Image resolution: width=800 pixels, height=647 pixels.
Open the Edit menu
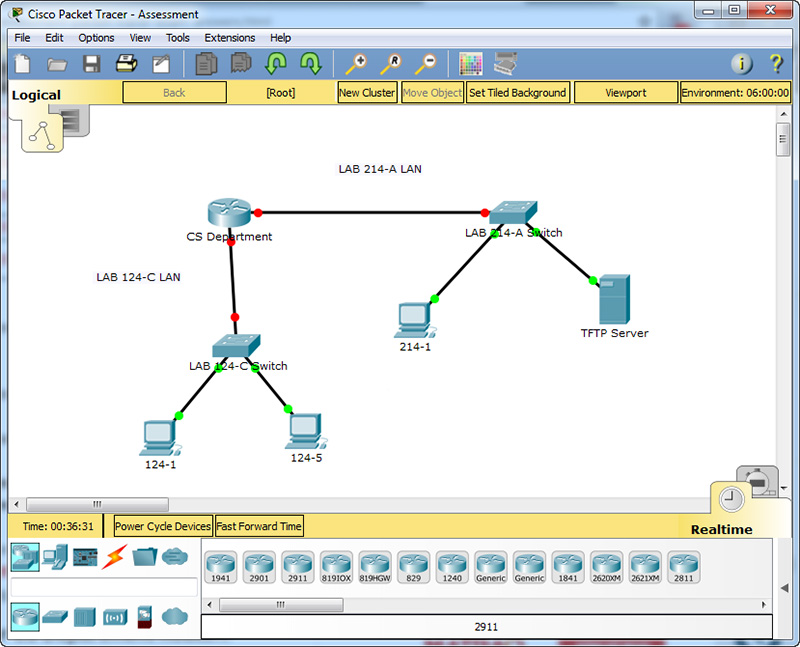(x=54, y=38)
